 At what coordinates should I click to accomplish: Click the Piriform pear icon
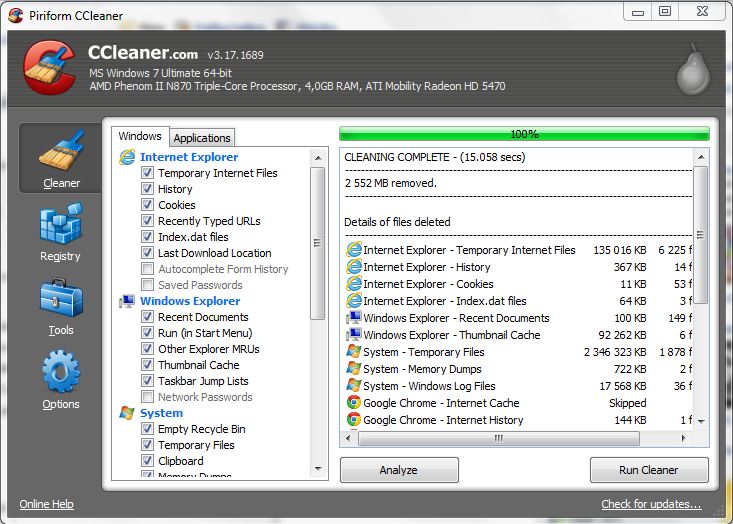(693, 70)
